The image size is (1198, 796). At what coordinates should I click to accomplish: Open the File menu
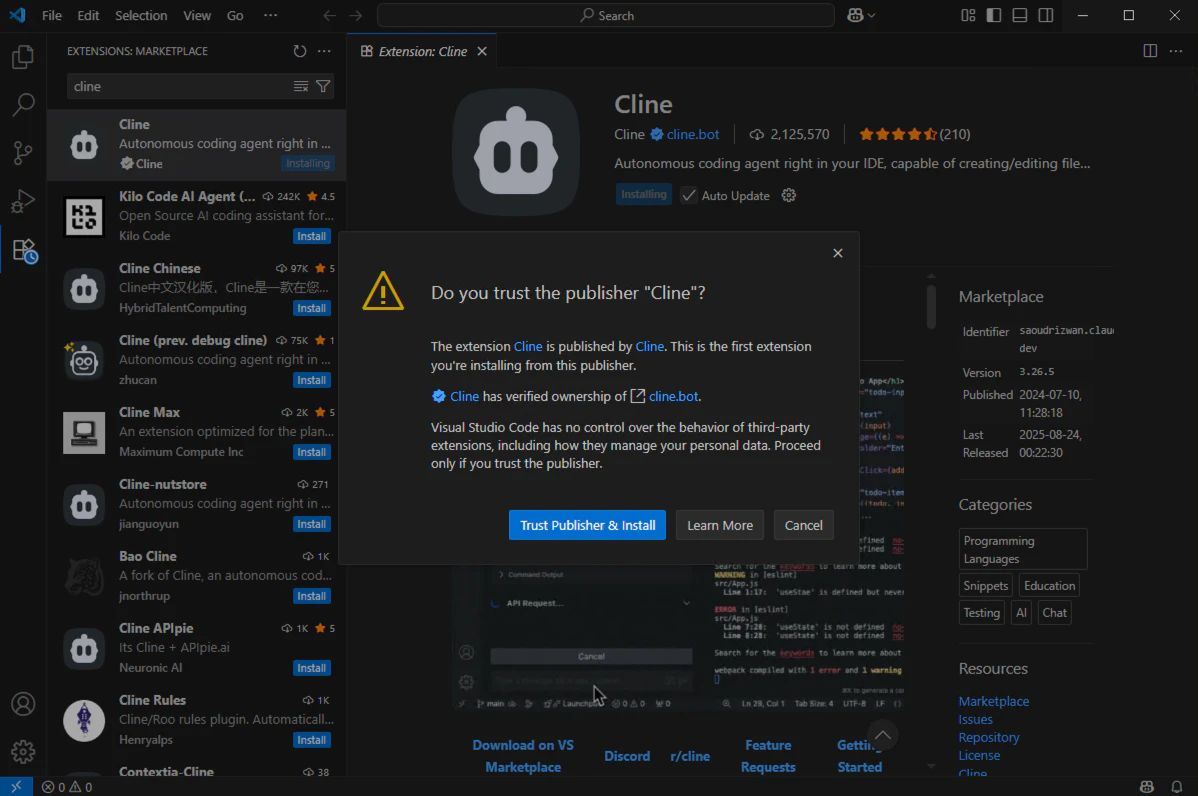click(x=52, y=15)
